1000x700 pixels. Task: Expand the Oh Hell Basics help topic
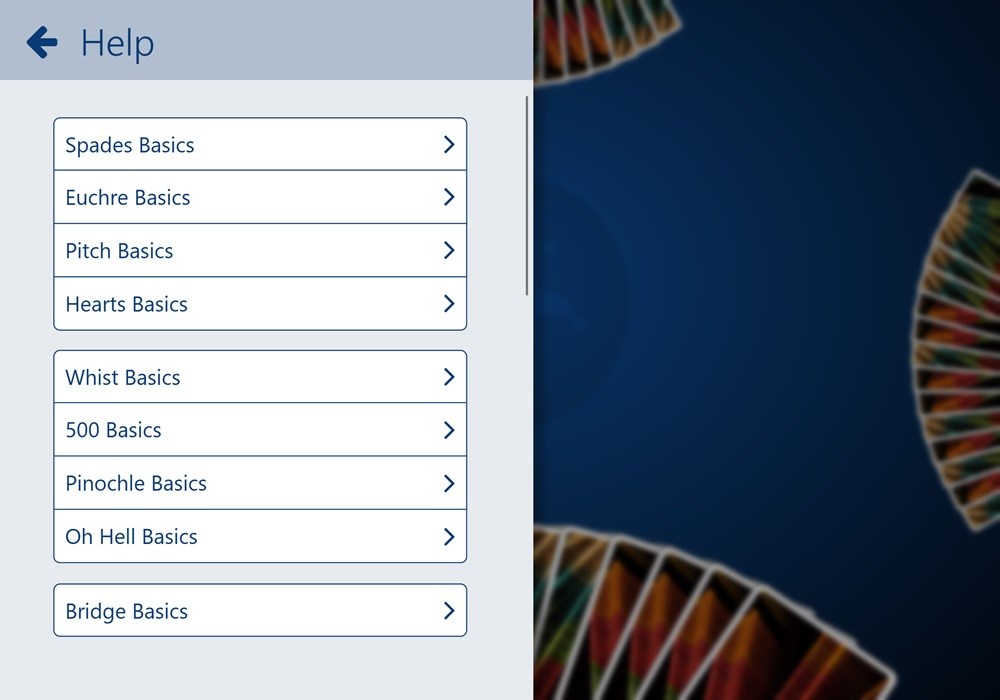tap(260, 536)
